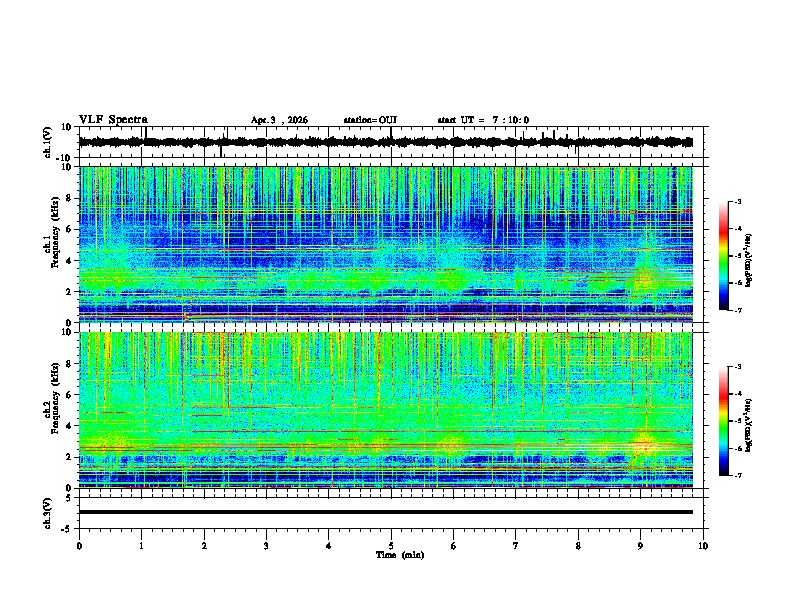
Task: Click the log(PSD) label beside ch.2 color bar
Action: [748, 425]
